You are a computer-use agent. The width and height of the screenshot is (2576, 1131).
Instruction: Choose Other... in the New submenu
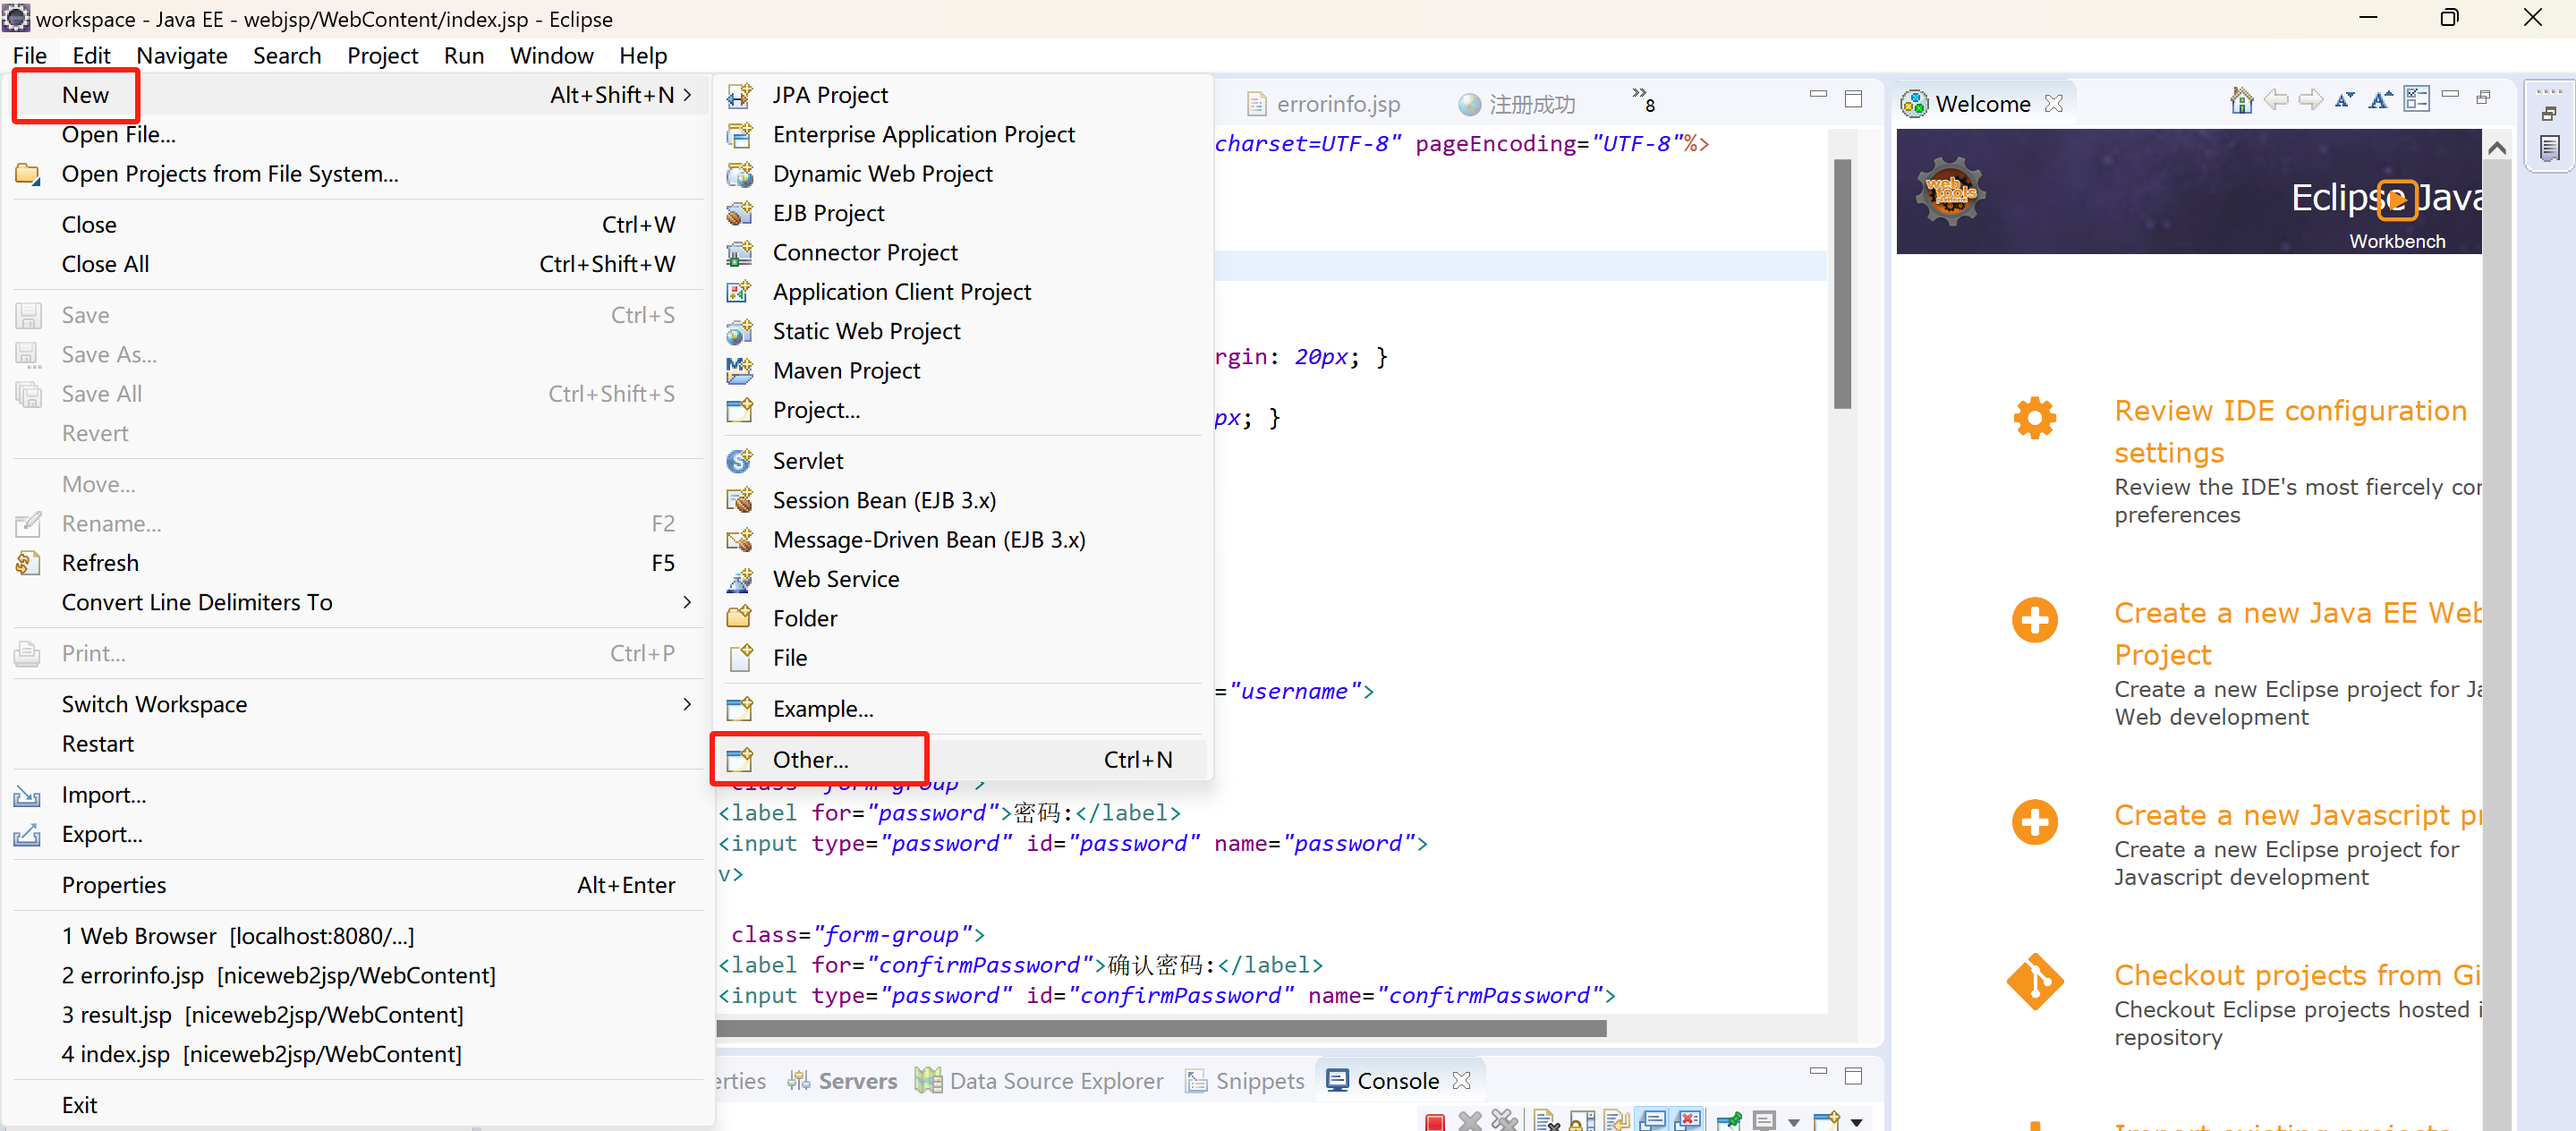click(x=810, y=760)
